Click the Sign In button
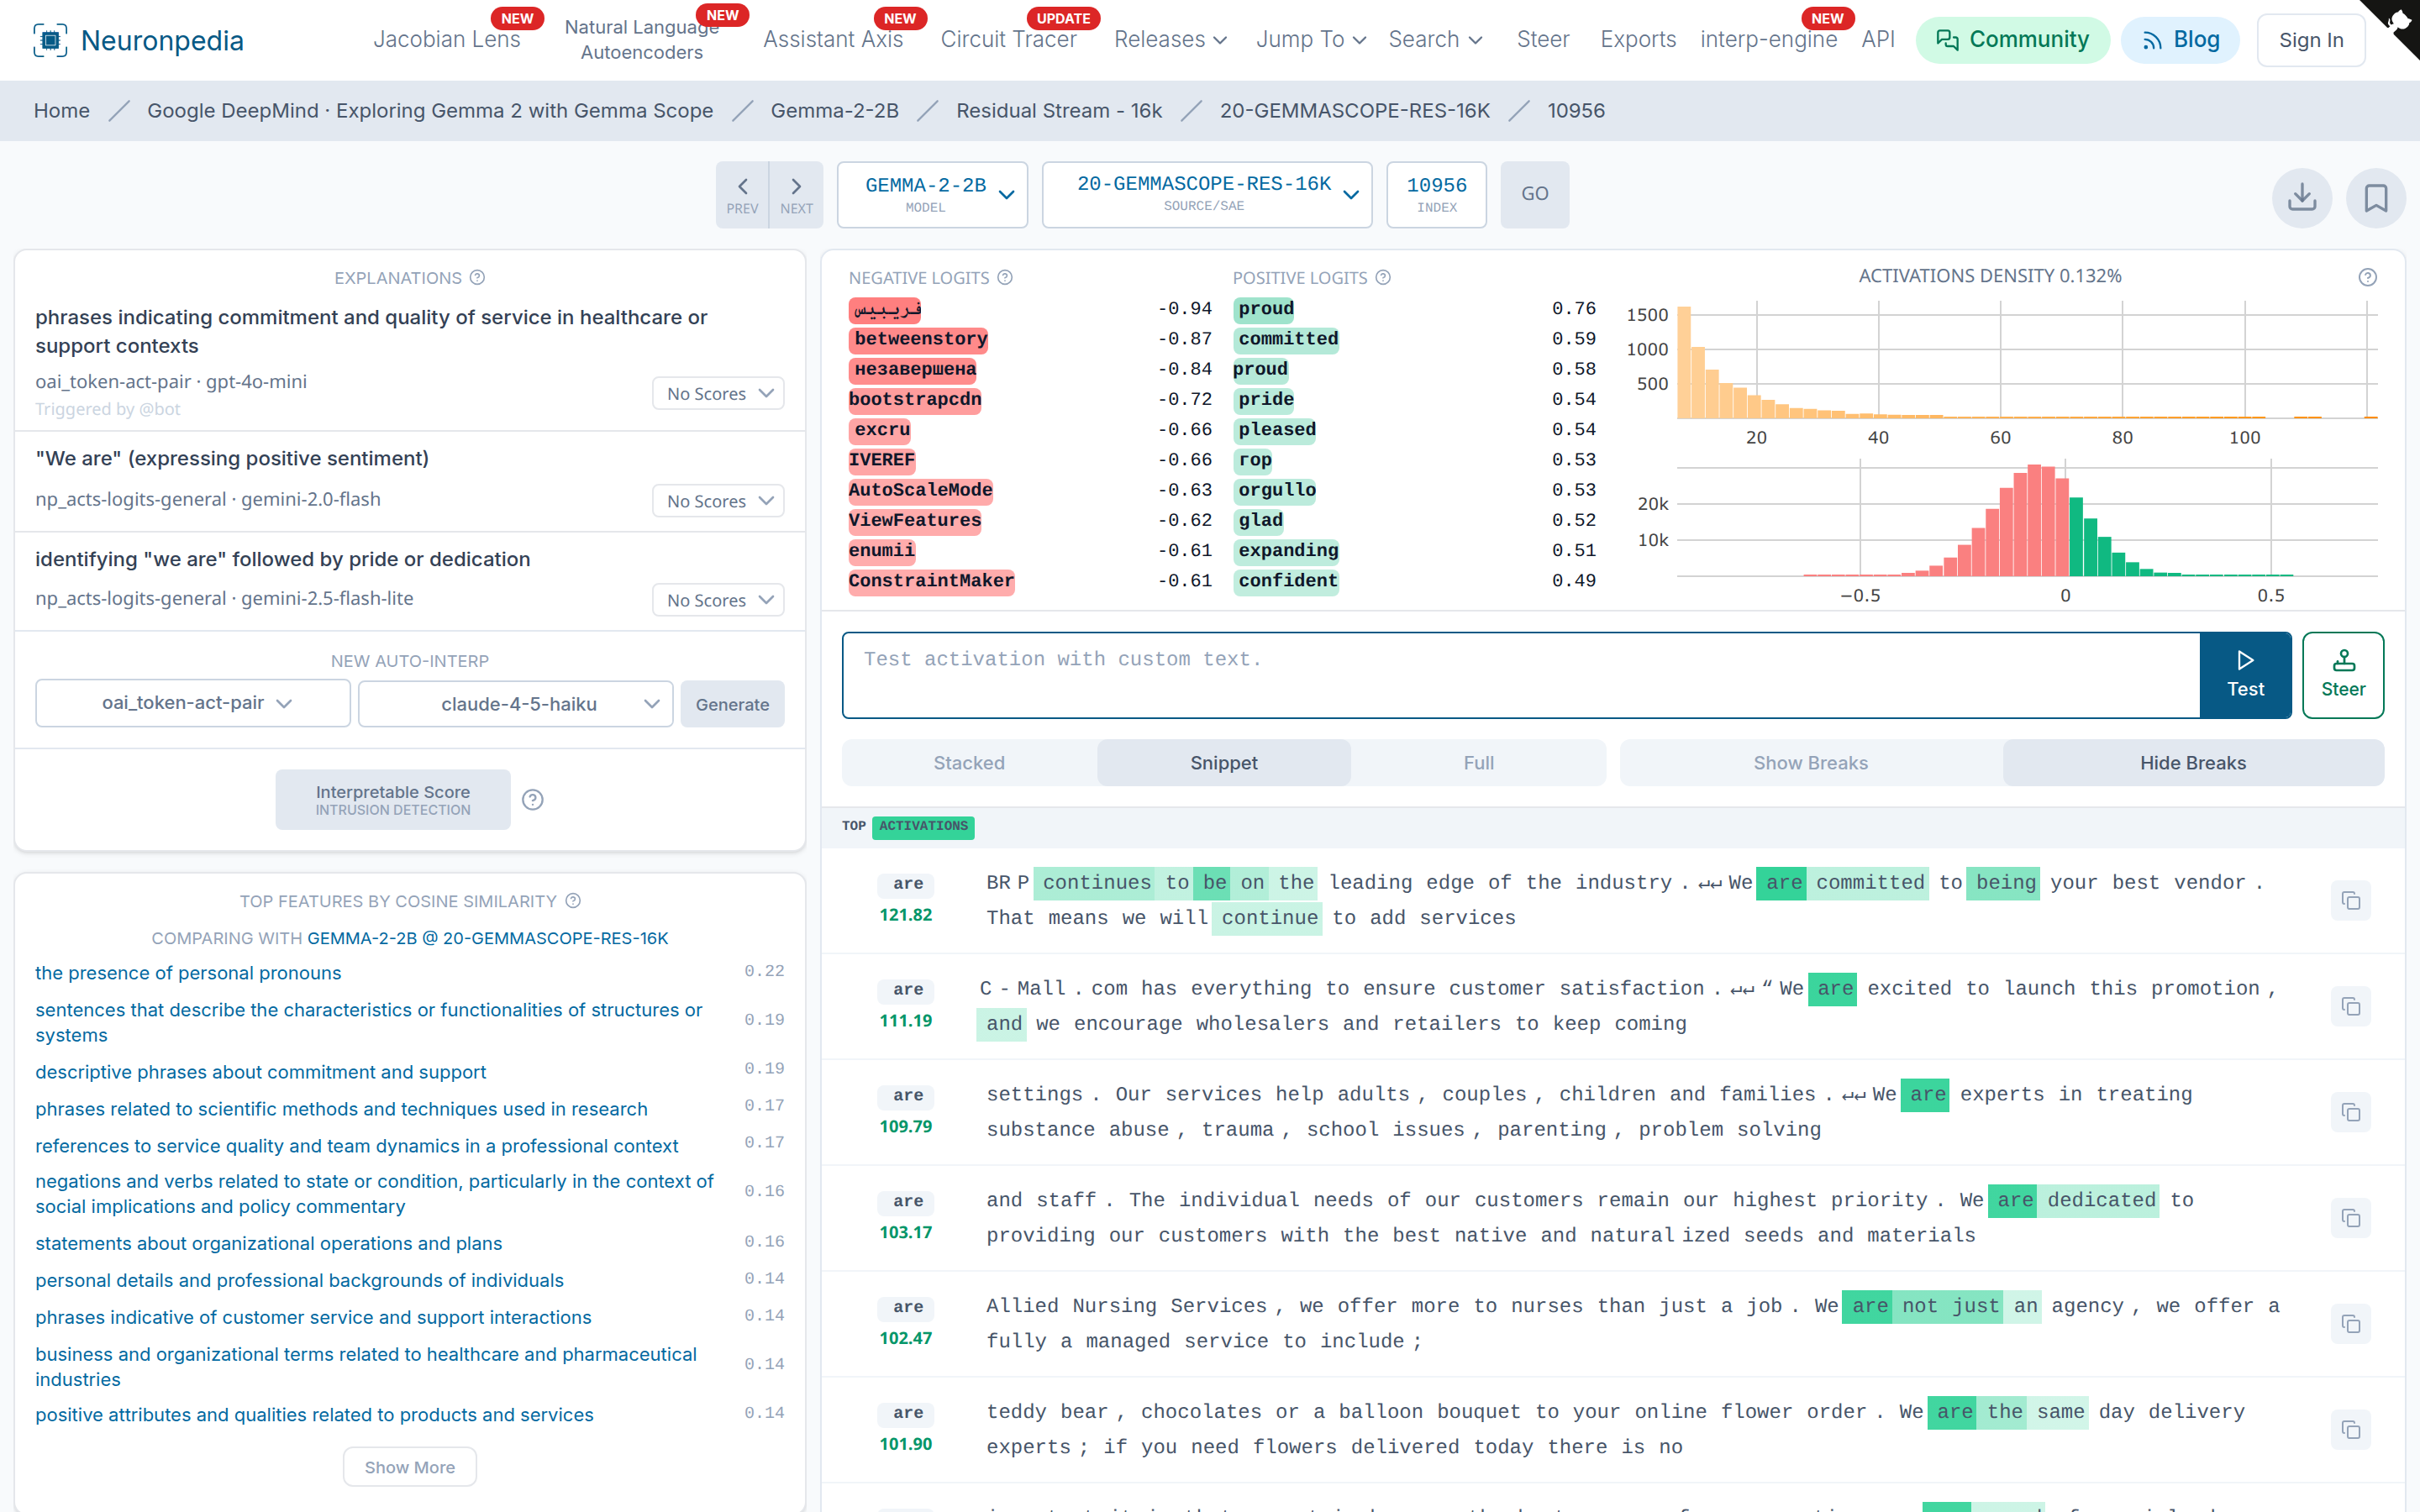This screenshot has height=1512, width=2420. coord(2310,40)
